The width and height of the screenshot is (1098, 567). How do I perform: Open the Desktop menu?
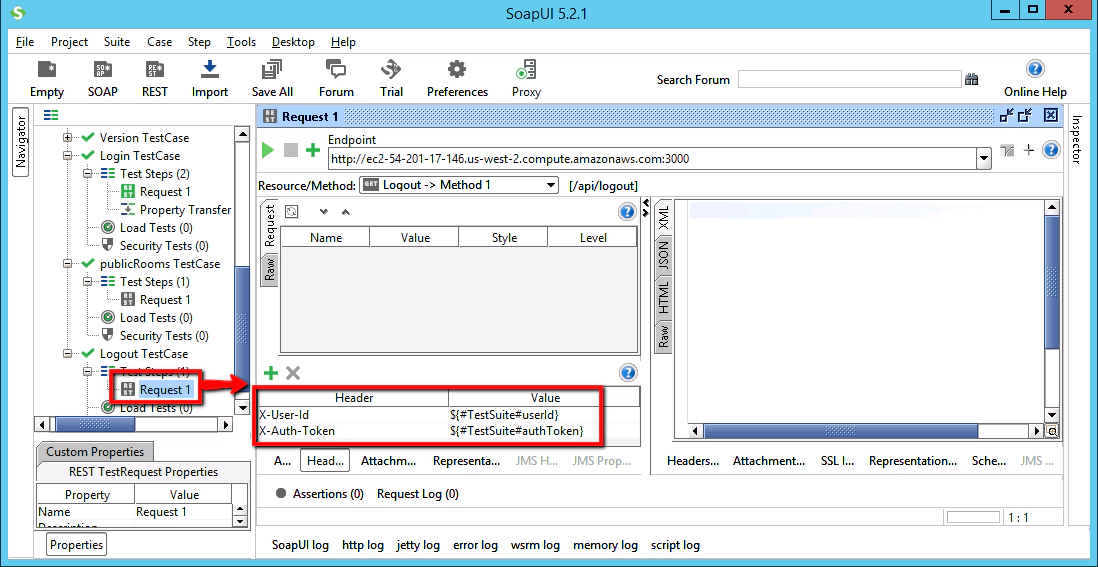pyautogui.click(x=293, y=42)
